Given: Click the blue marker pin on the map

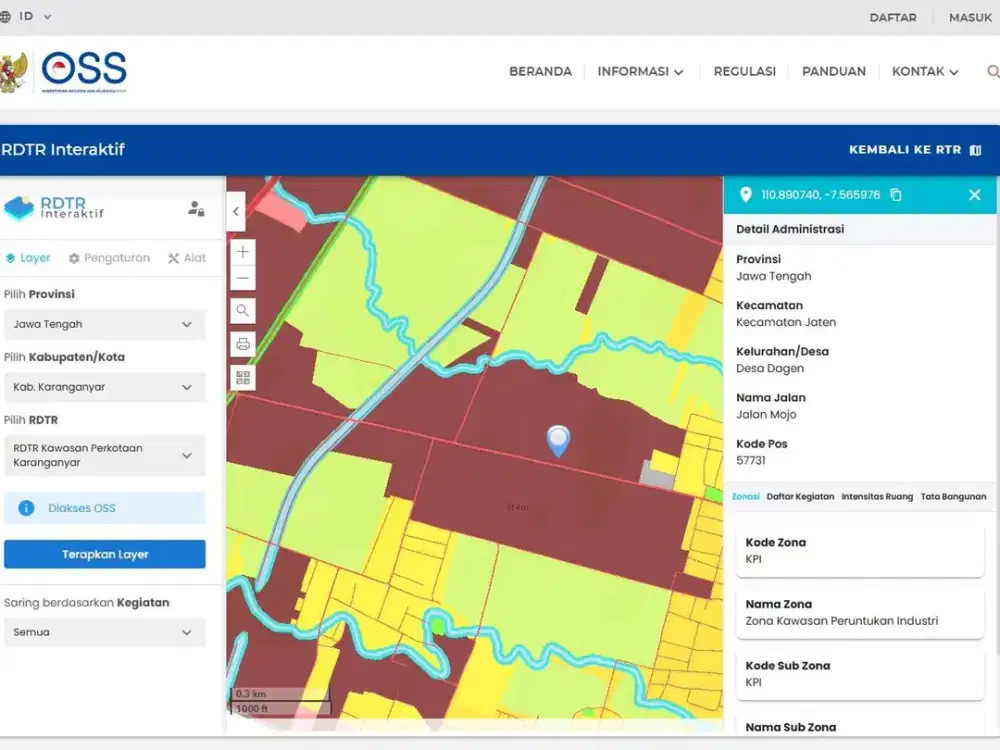Looking at the screenshot, I should pyautogui.click(x=558, y=440).
